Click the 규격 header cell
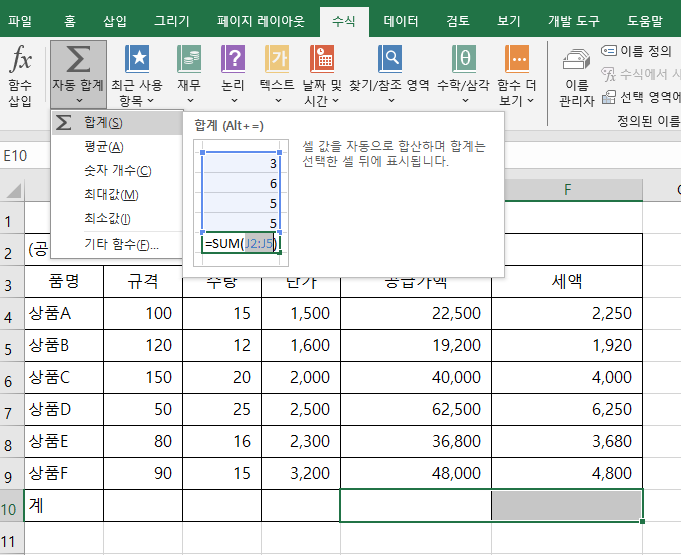The image size is (681, 555). click(x=143, y=281)
